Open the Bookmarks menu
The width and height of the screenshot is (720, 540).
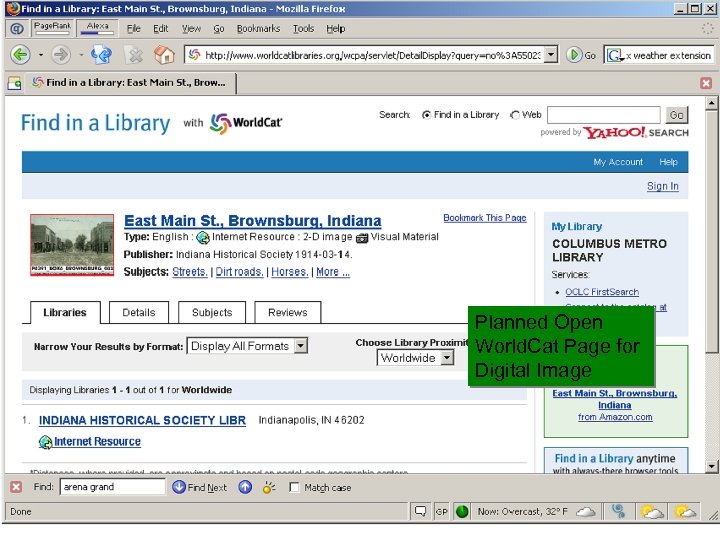tap(258, 28)
